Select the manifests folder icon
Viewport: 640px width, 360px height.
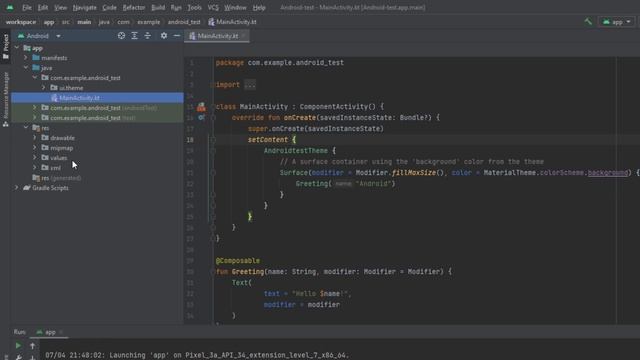click(x=36, y=58)
